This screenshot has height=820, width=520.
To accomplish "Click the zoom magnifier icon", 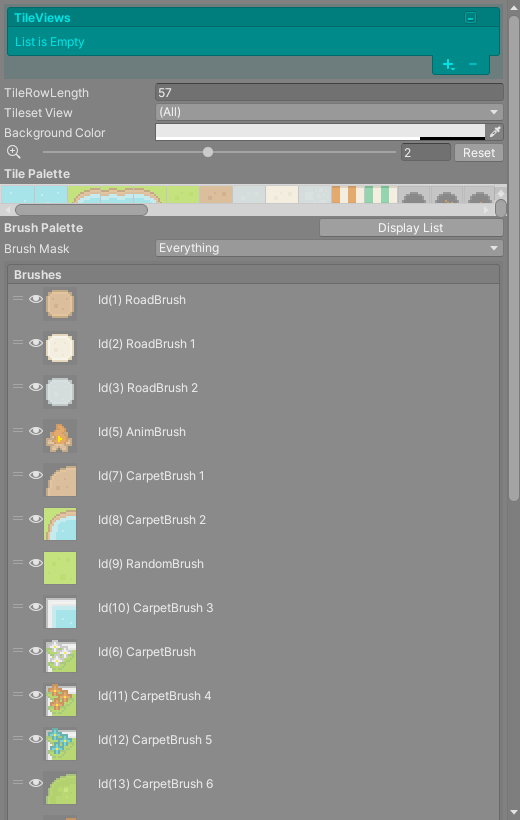I will [14, 152].
